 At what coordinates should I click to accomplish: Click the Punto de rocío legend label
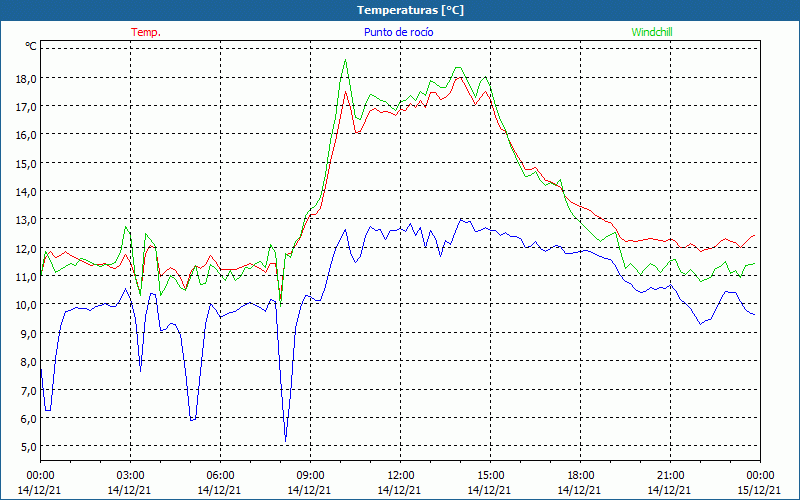point(399,32)
